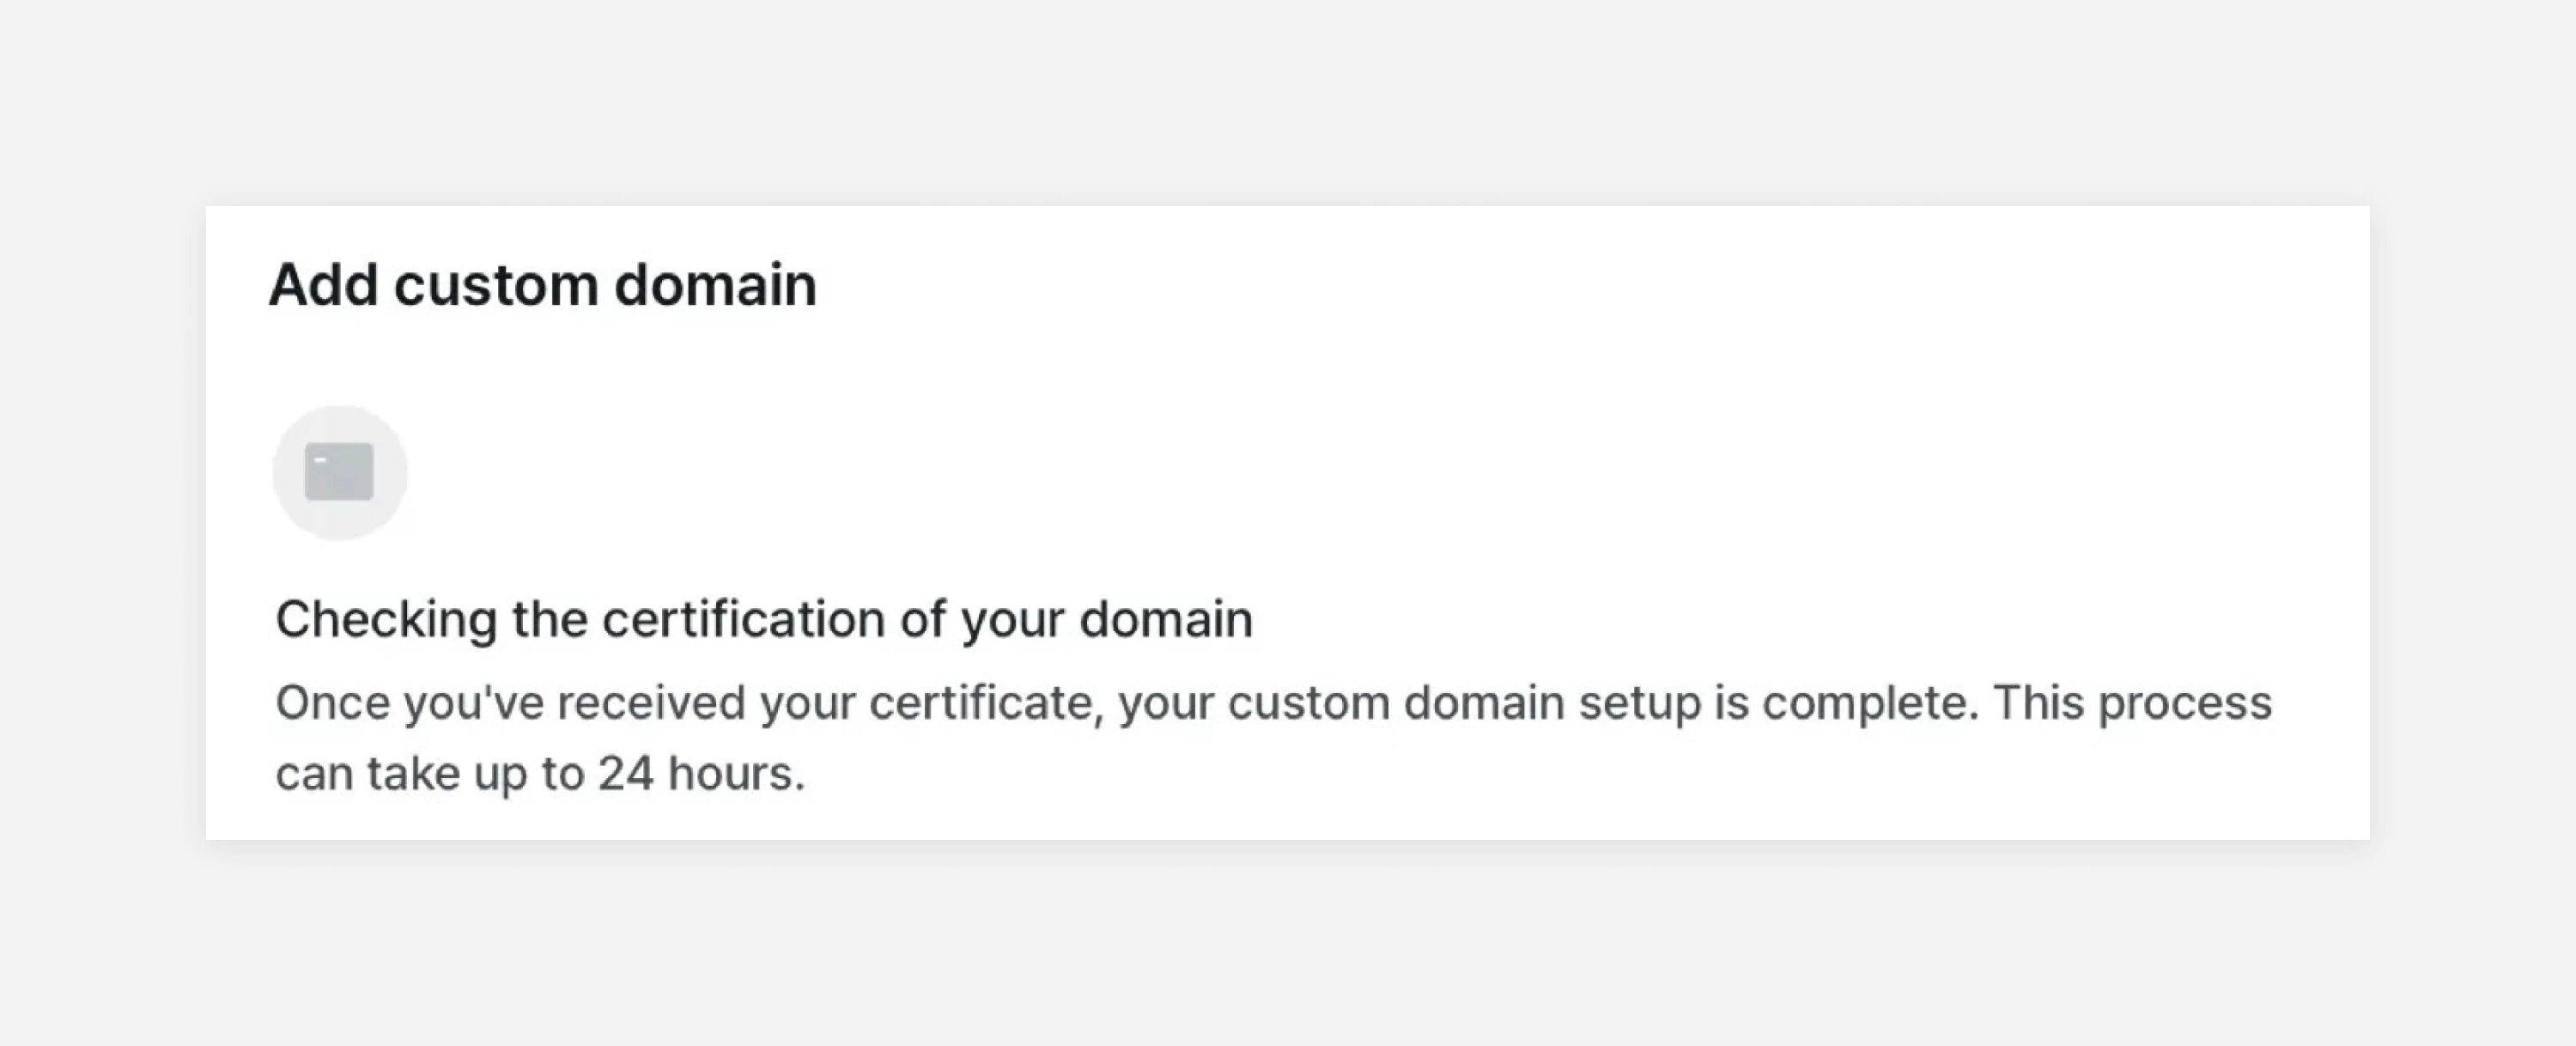Screen dimensions: 2576x1046
Task: Click "your domain" at the status title end
Action: (x=1107, y=619)
